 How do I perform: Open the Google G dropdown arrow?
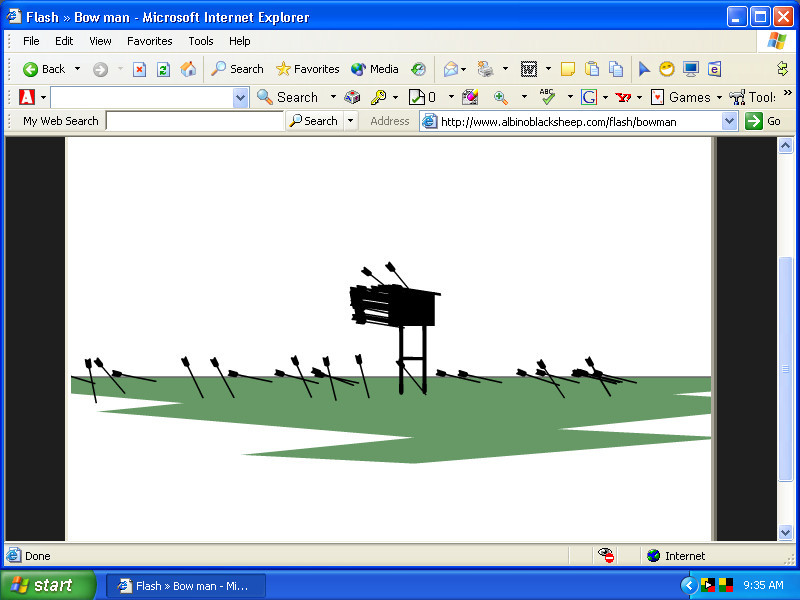(x=605, y=97)
